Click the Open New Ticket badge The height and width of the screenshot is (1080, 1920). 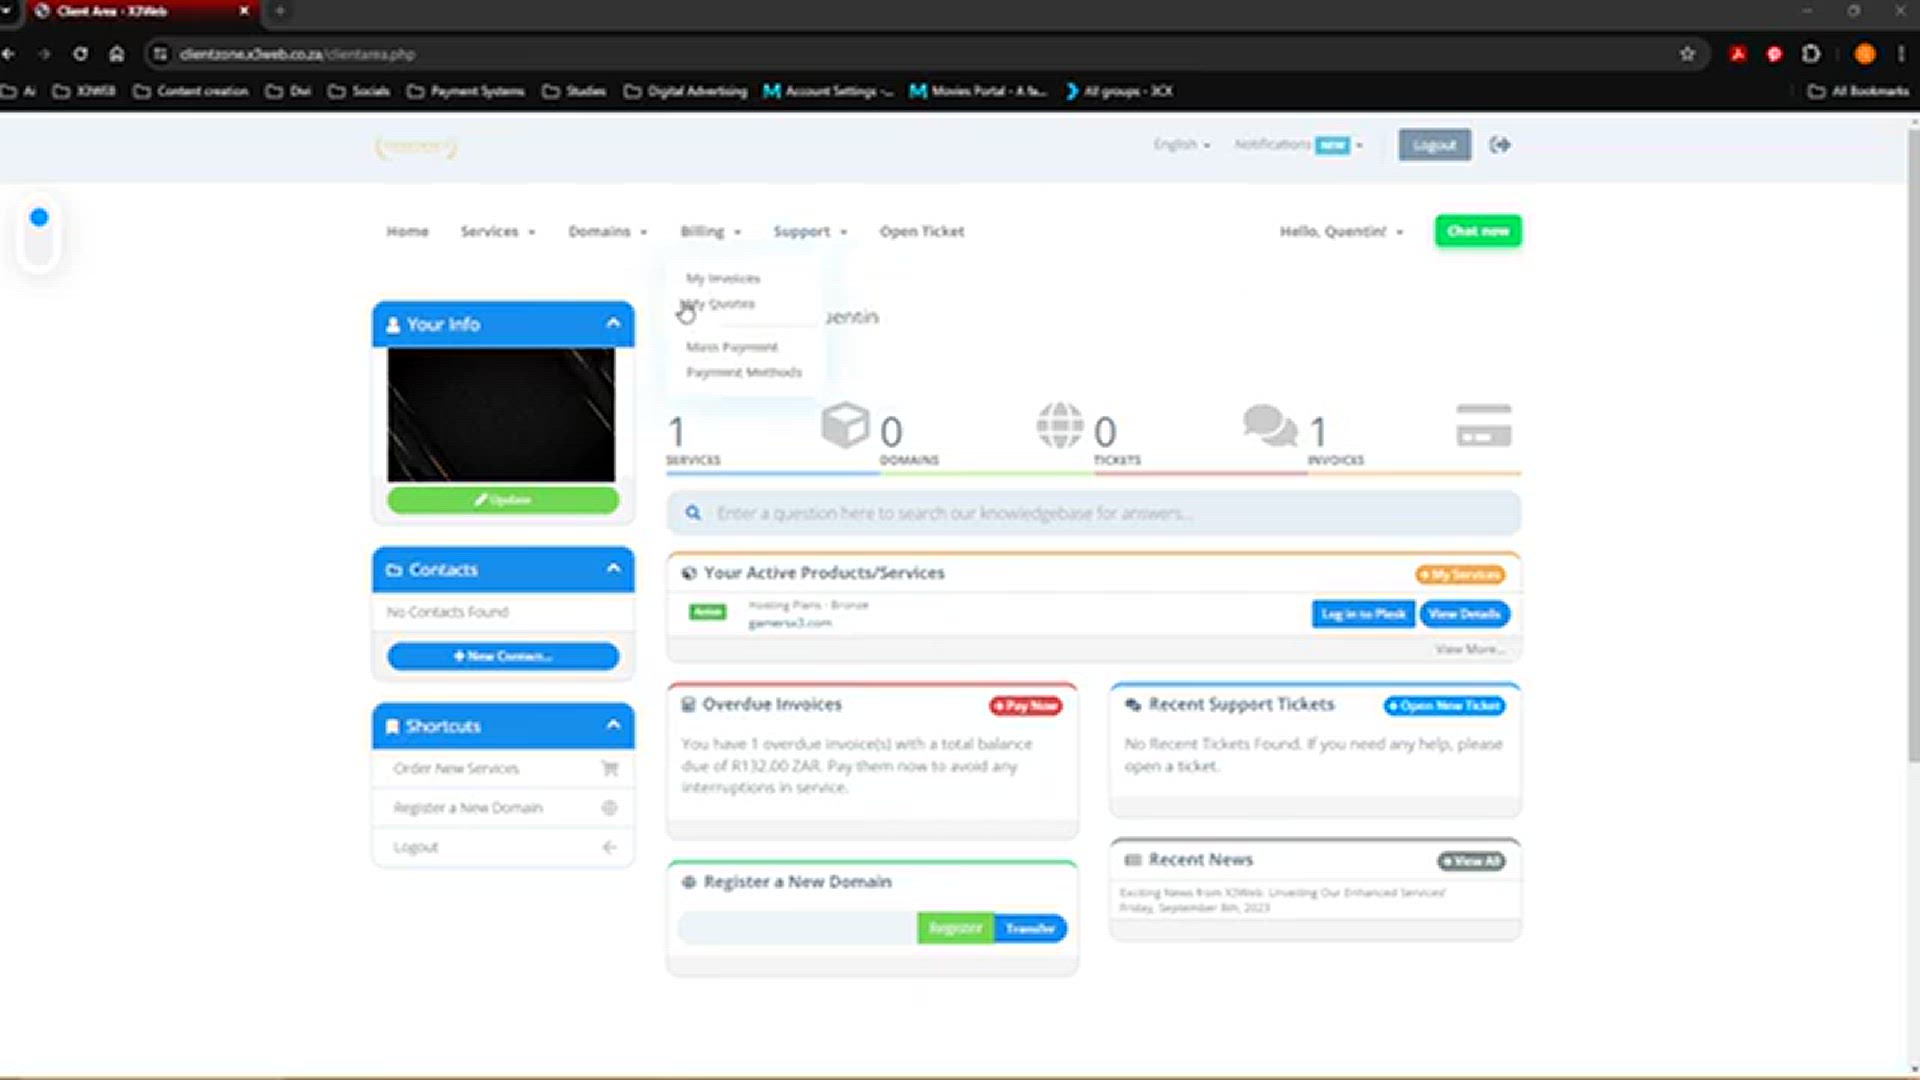[x=1445, y=706]
